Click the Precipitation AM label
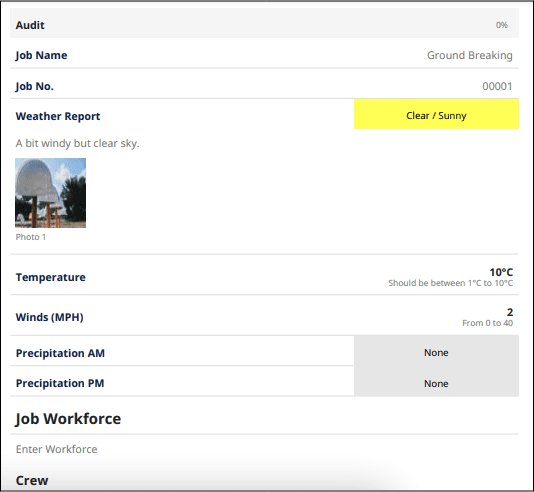The height and width of the screenshot is (492, 534). [x=60, y=353]
